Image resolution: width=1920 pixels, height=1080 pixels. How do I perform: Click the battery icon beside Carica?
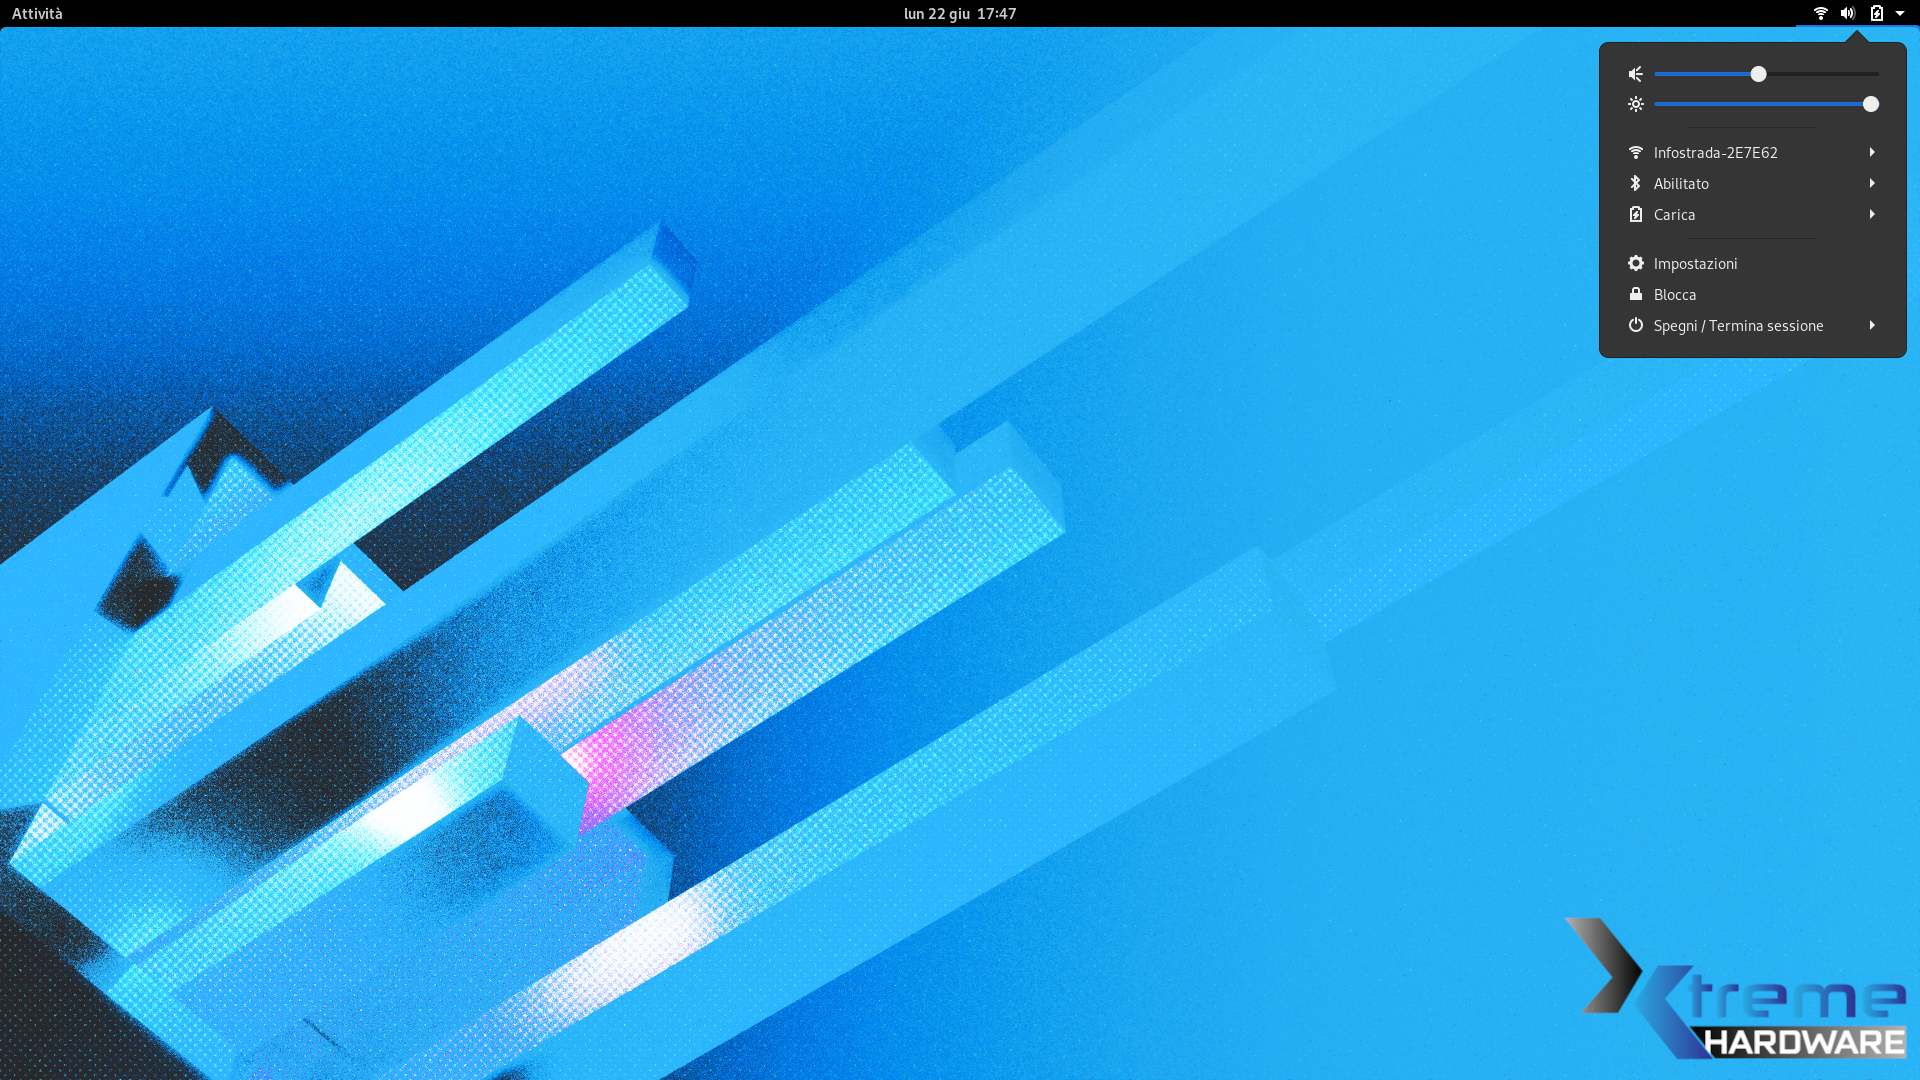[x=1636, y=214]
